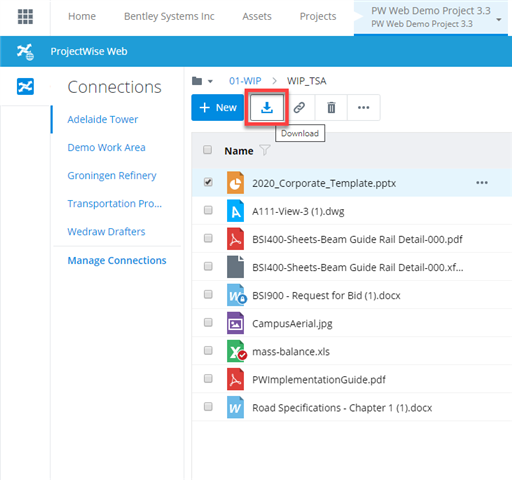512x480 pixels.
Task: Open PWImplementationGuide.pdf file name
Action: click(319, 379)
